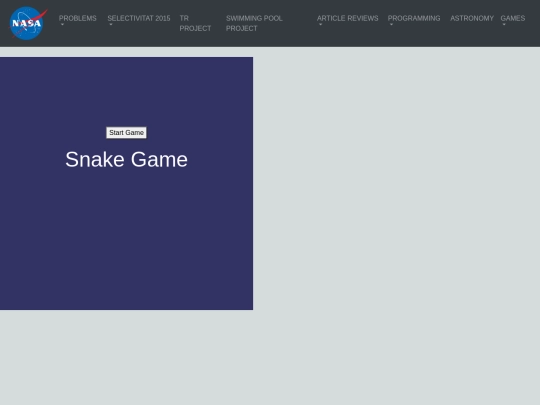Expand the caret under Programming
The width and height of the screenshot is (540, 405).
pos(391,24)
